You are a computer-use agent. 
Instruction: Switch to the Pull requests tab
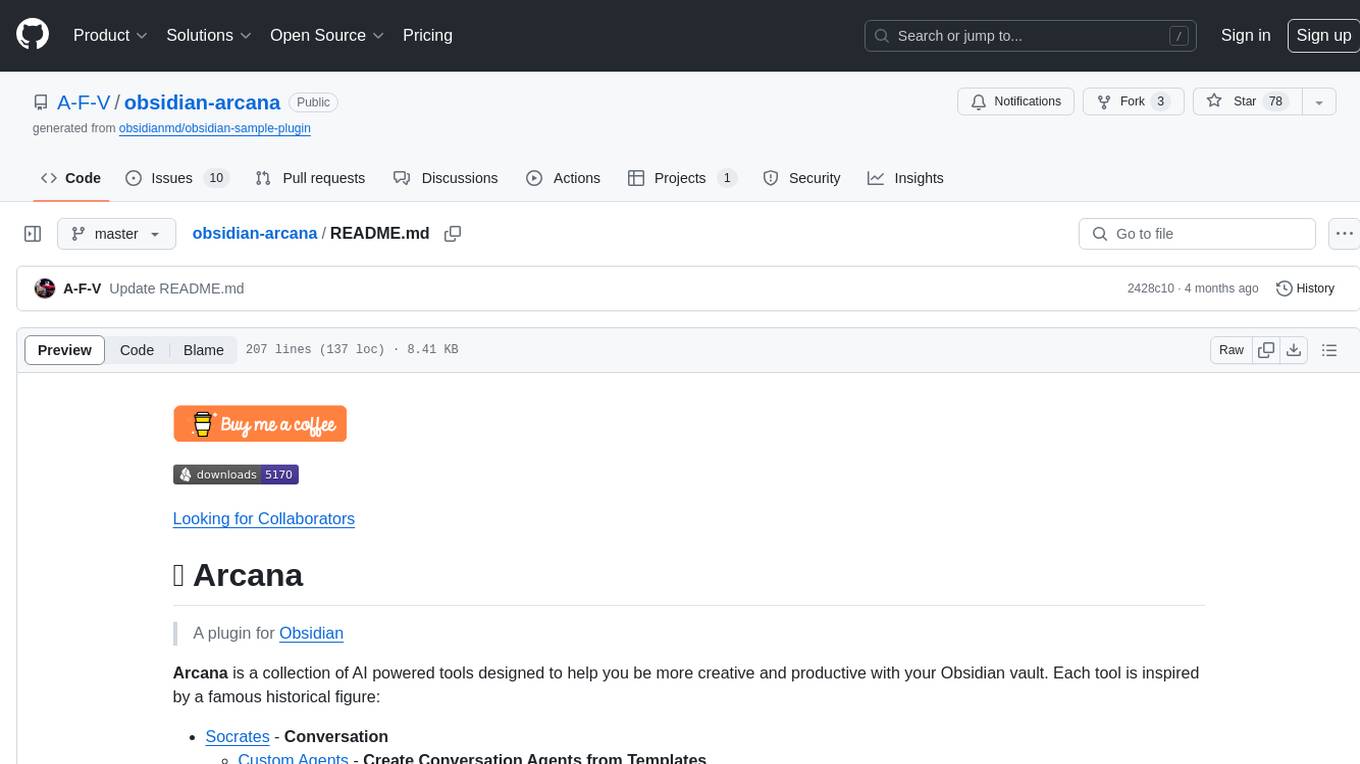click(310, 178)
